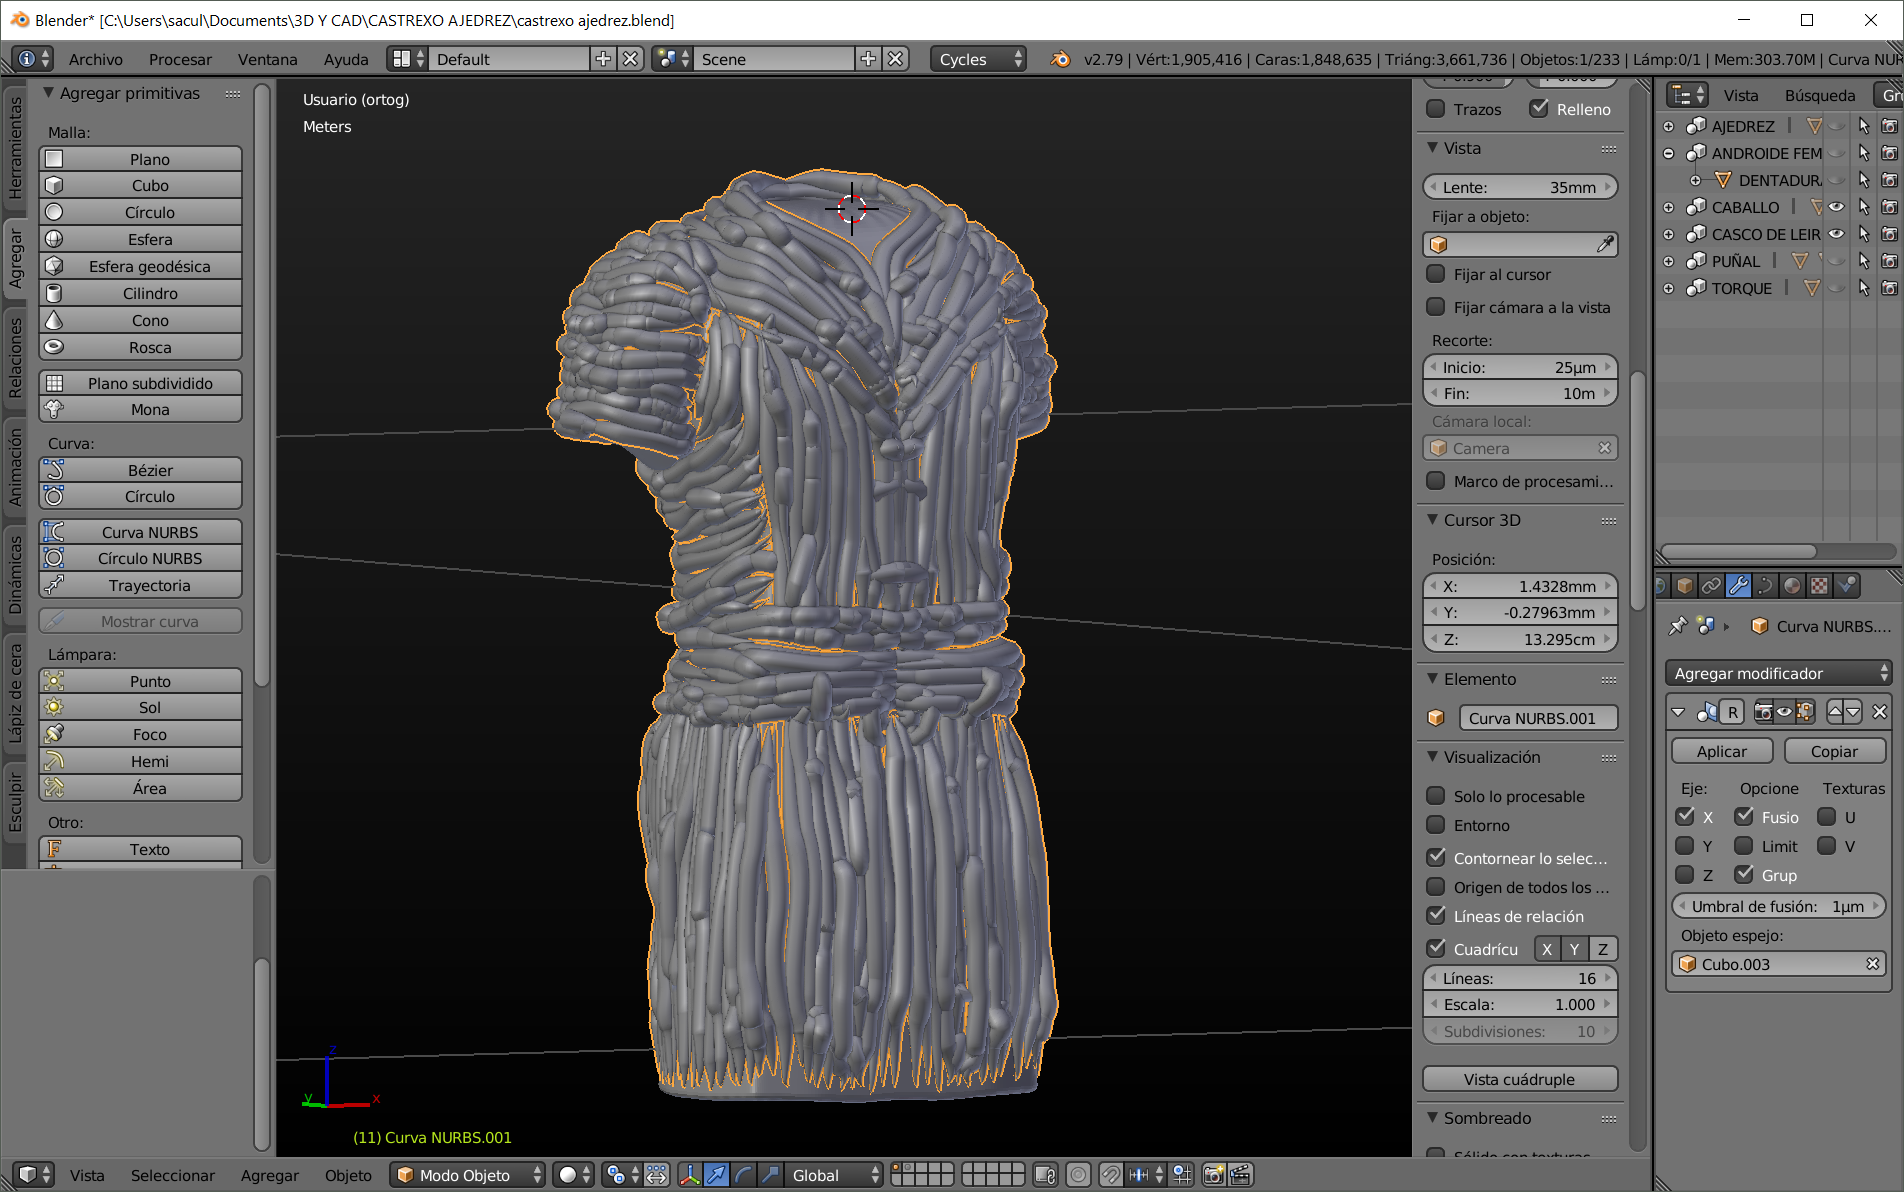The height and width of the screenshot is (1192, 1904).
Task: Toggle the 3D manipulator axes icon
Action: (689, 1175)
